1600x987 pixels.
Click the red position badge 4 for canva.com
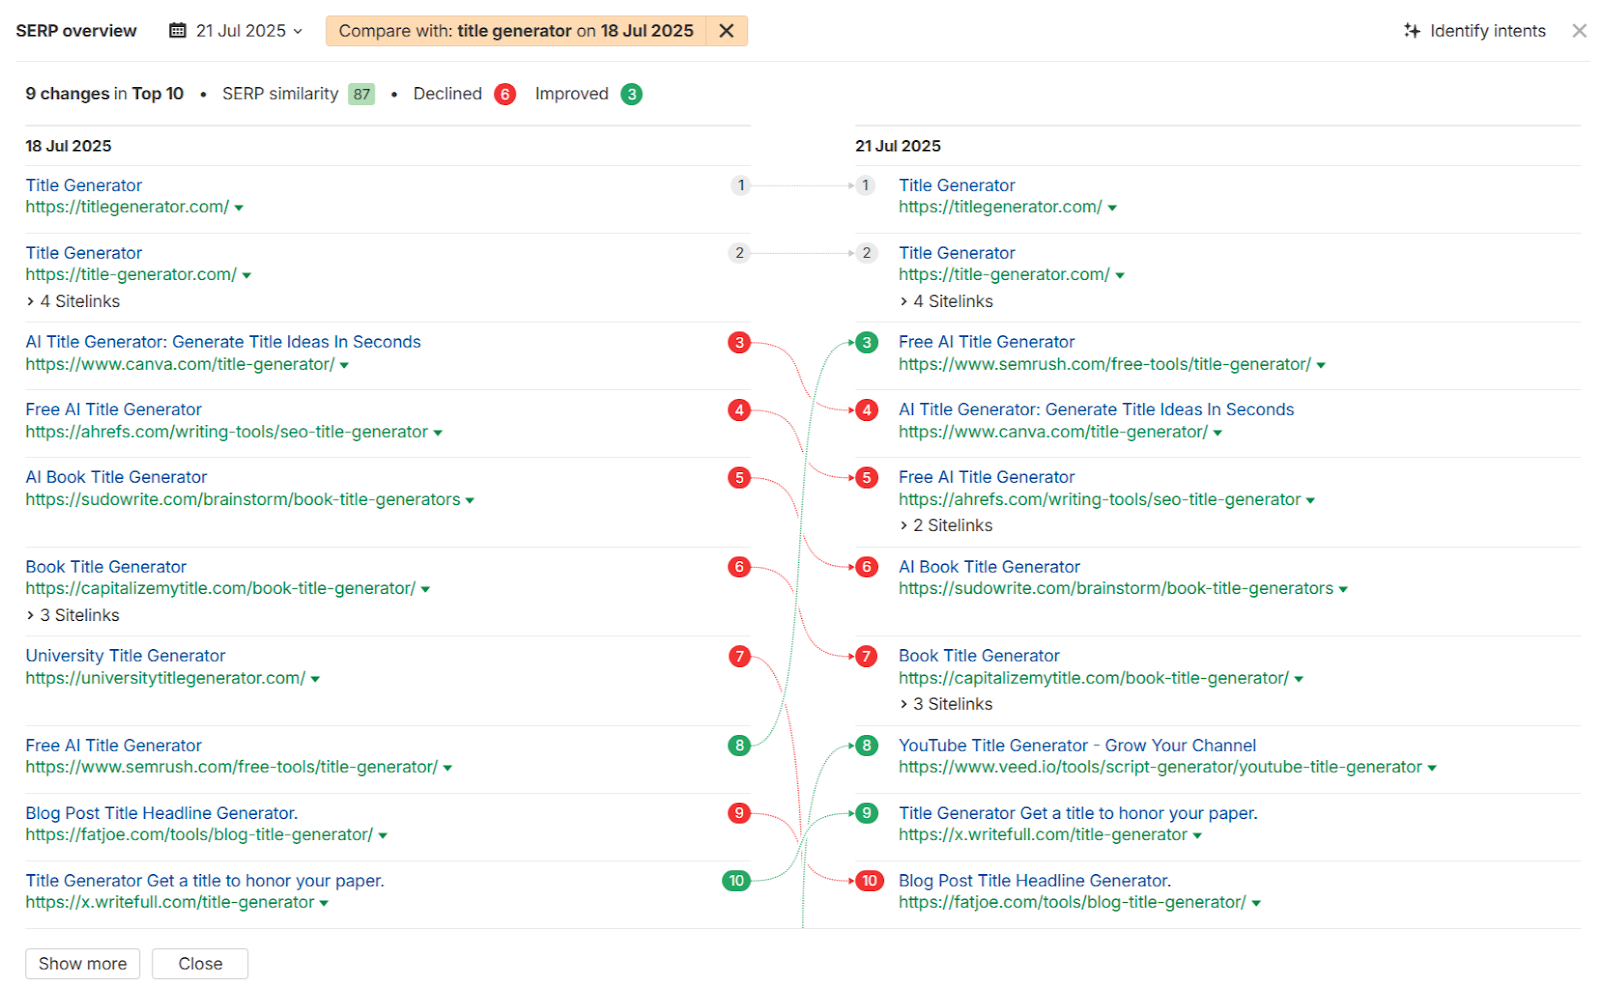(865, 409)
